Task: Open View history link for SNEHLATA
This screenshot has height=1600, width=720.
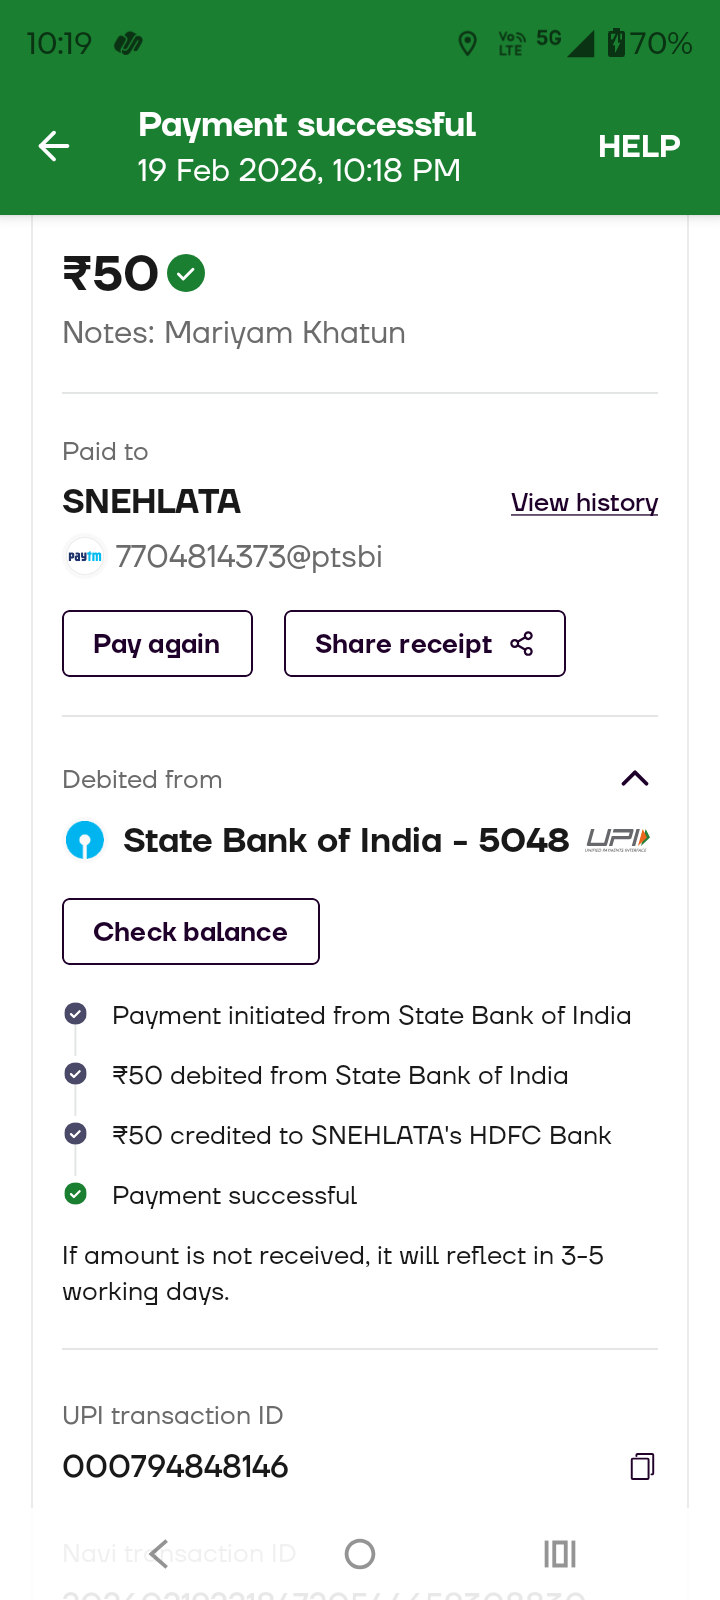Action: pos(584,503)
